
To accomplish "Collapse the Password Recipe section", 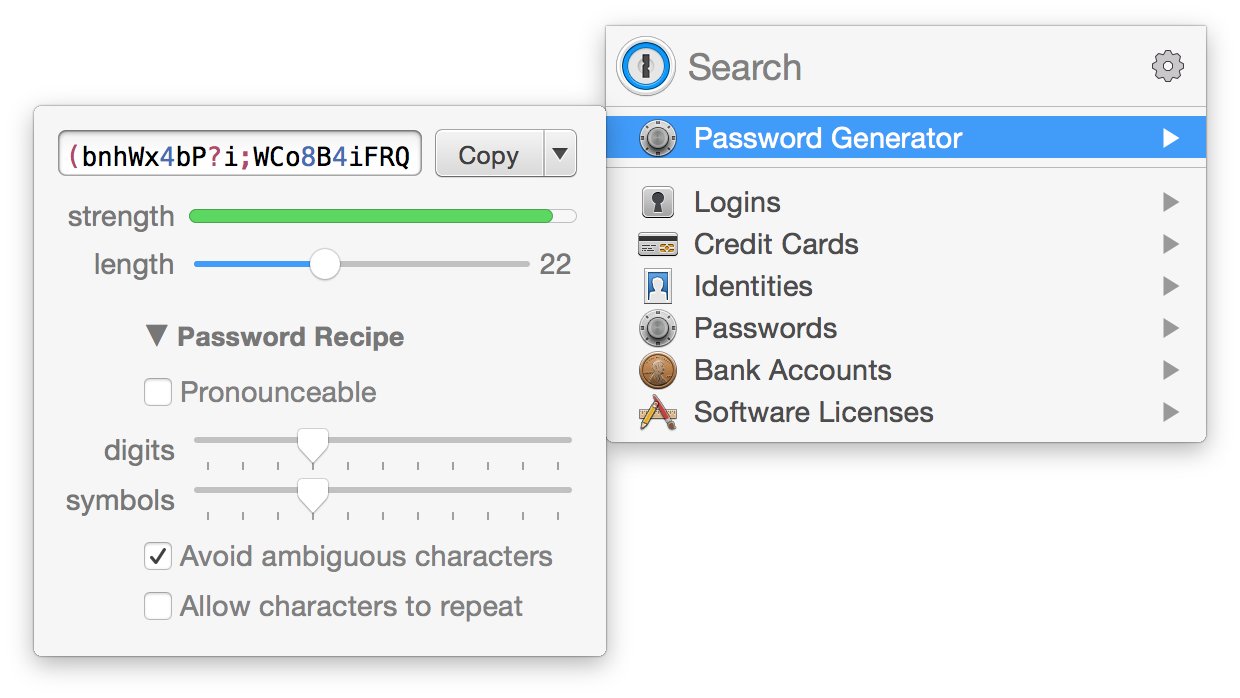I will click(156, 336).
